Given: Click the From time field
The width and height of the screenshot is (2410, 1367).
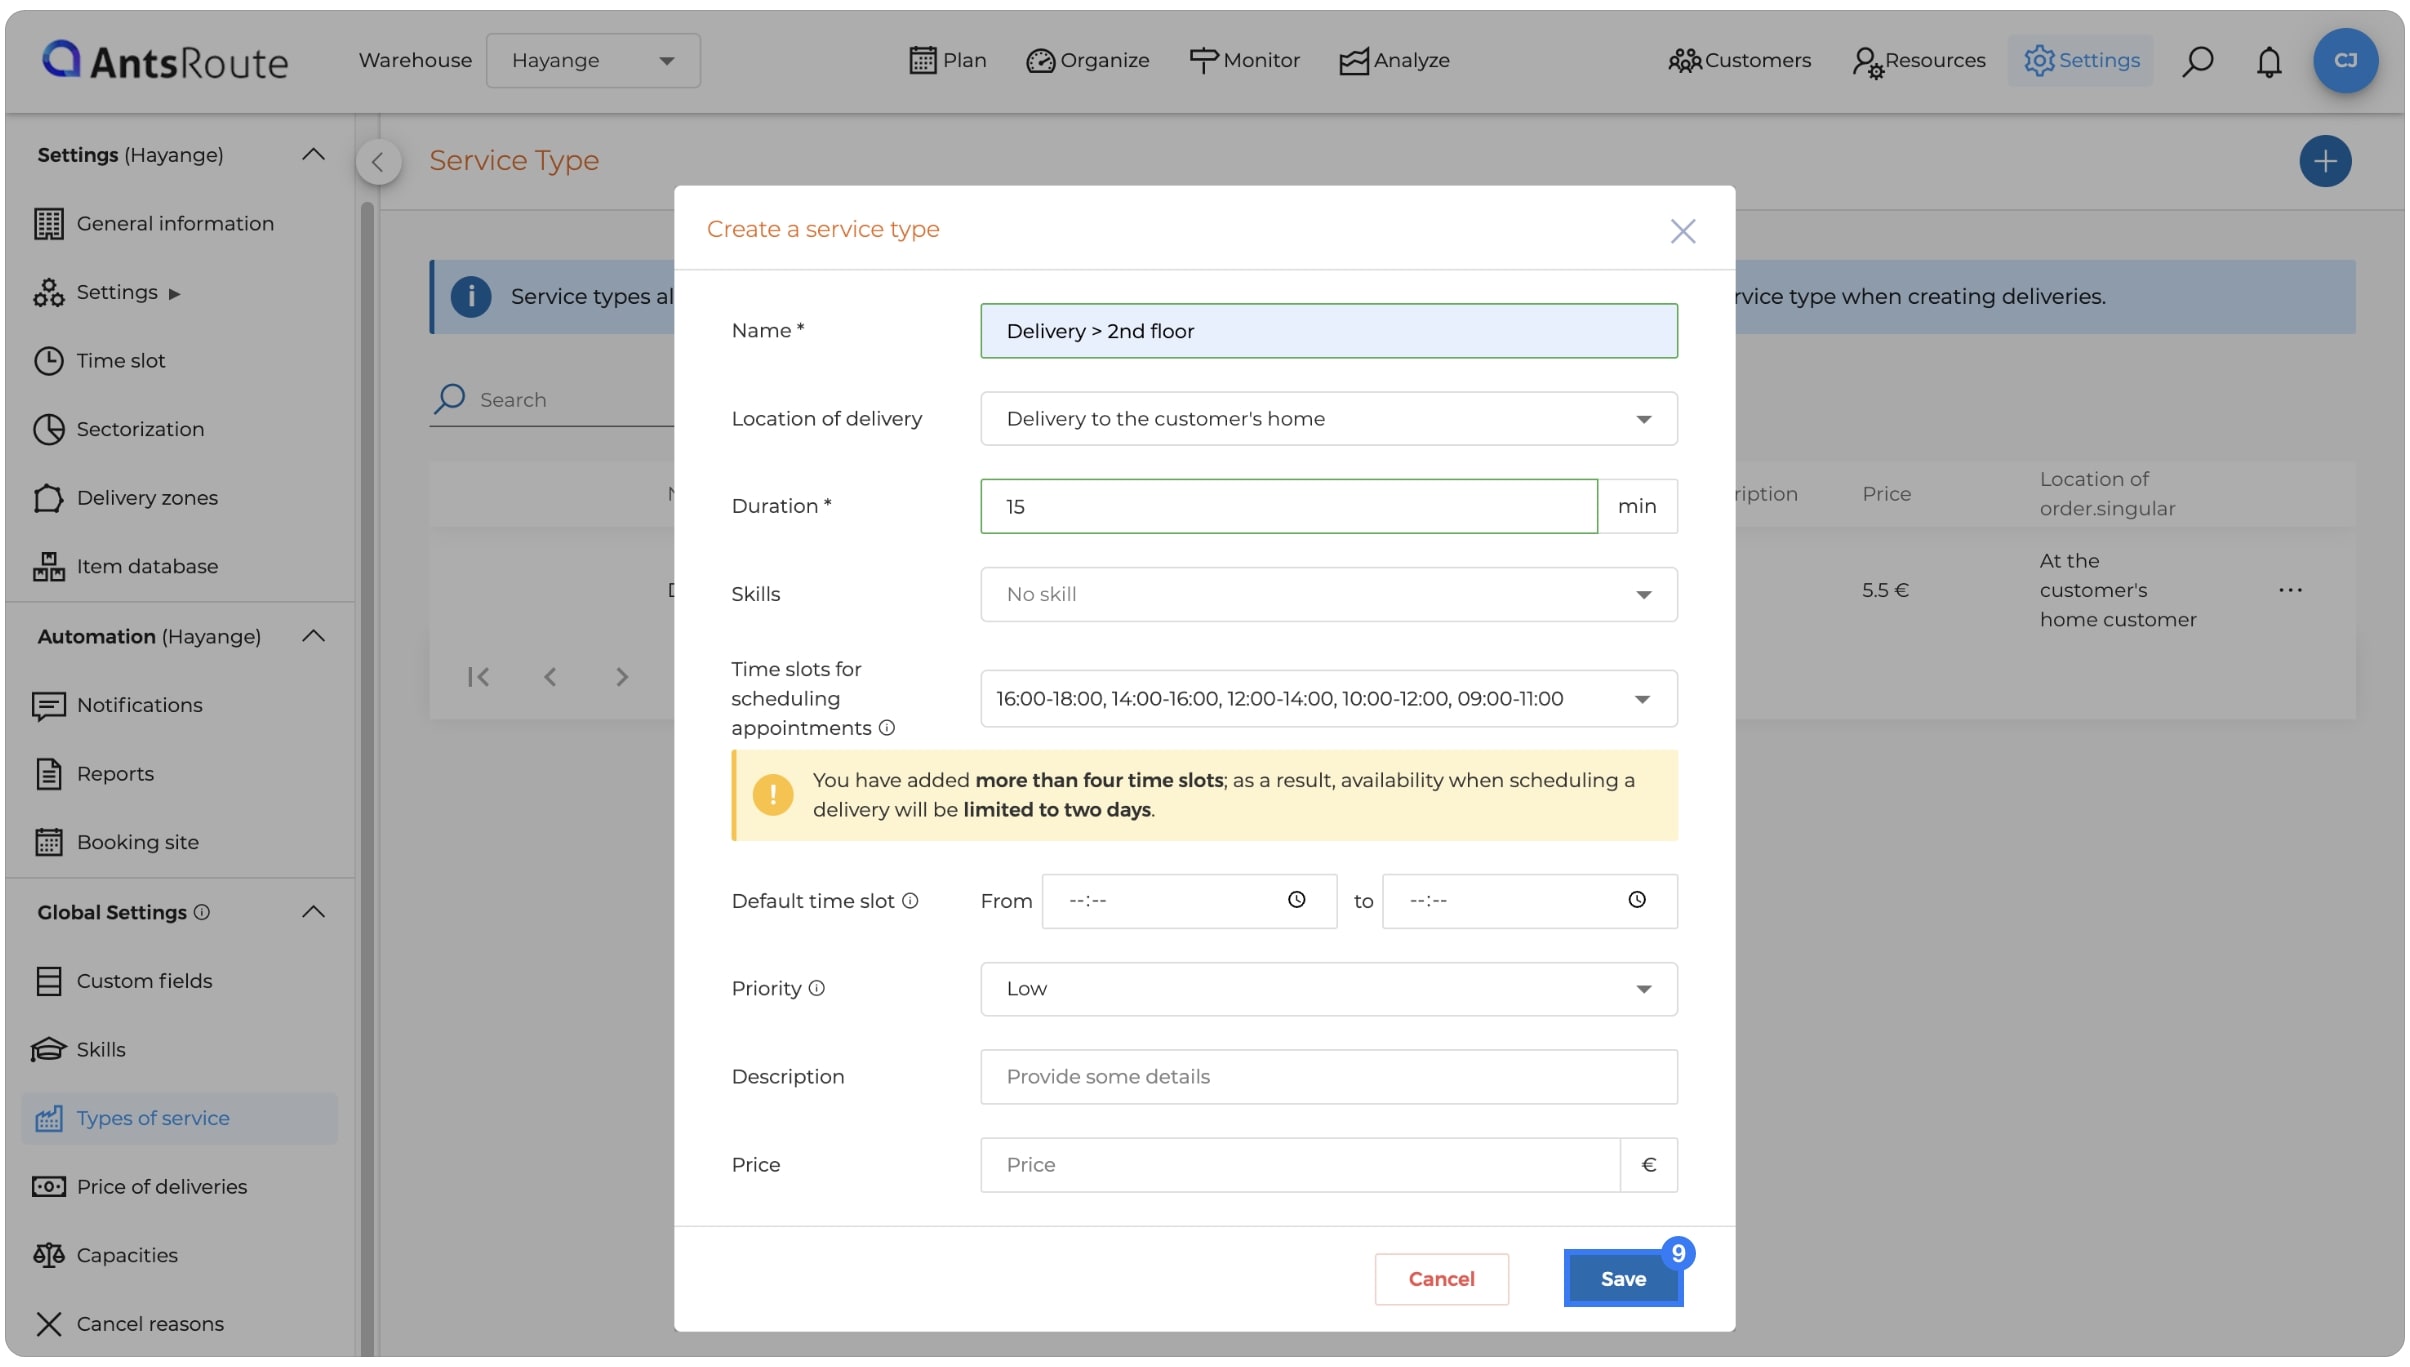Looking at the screenshot, I should pos(1188,901).
